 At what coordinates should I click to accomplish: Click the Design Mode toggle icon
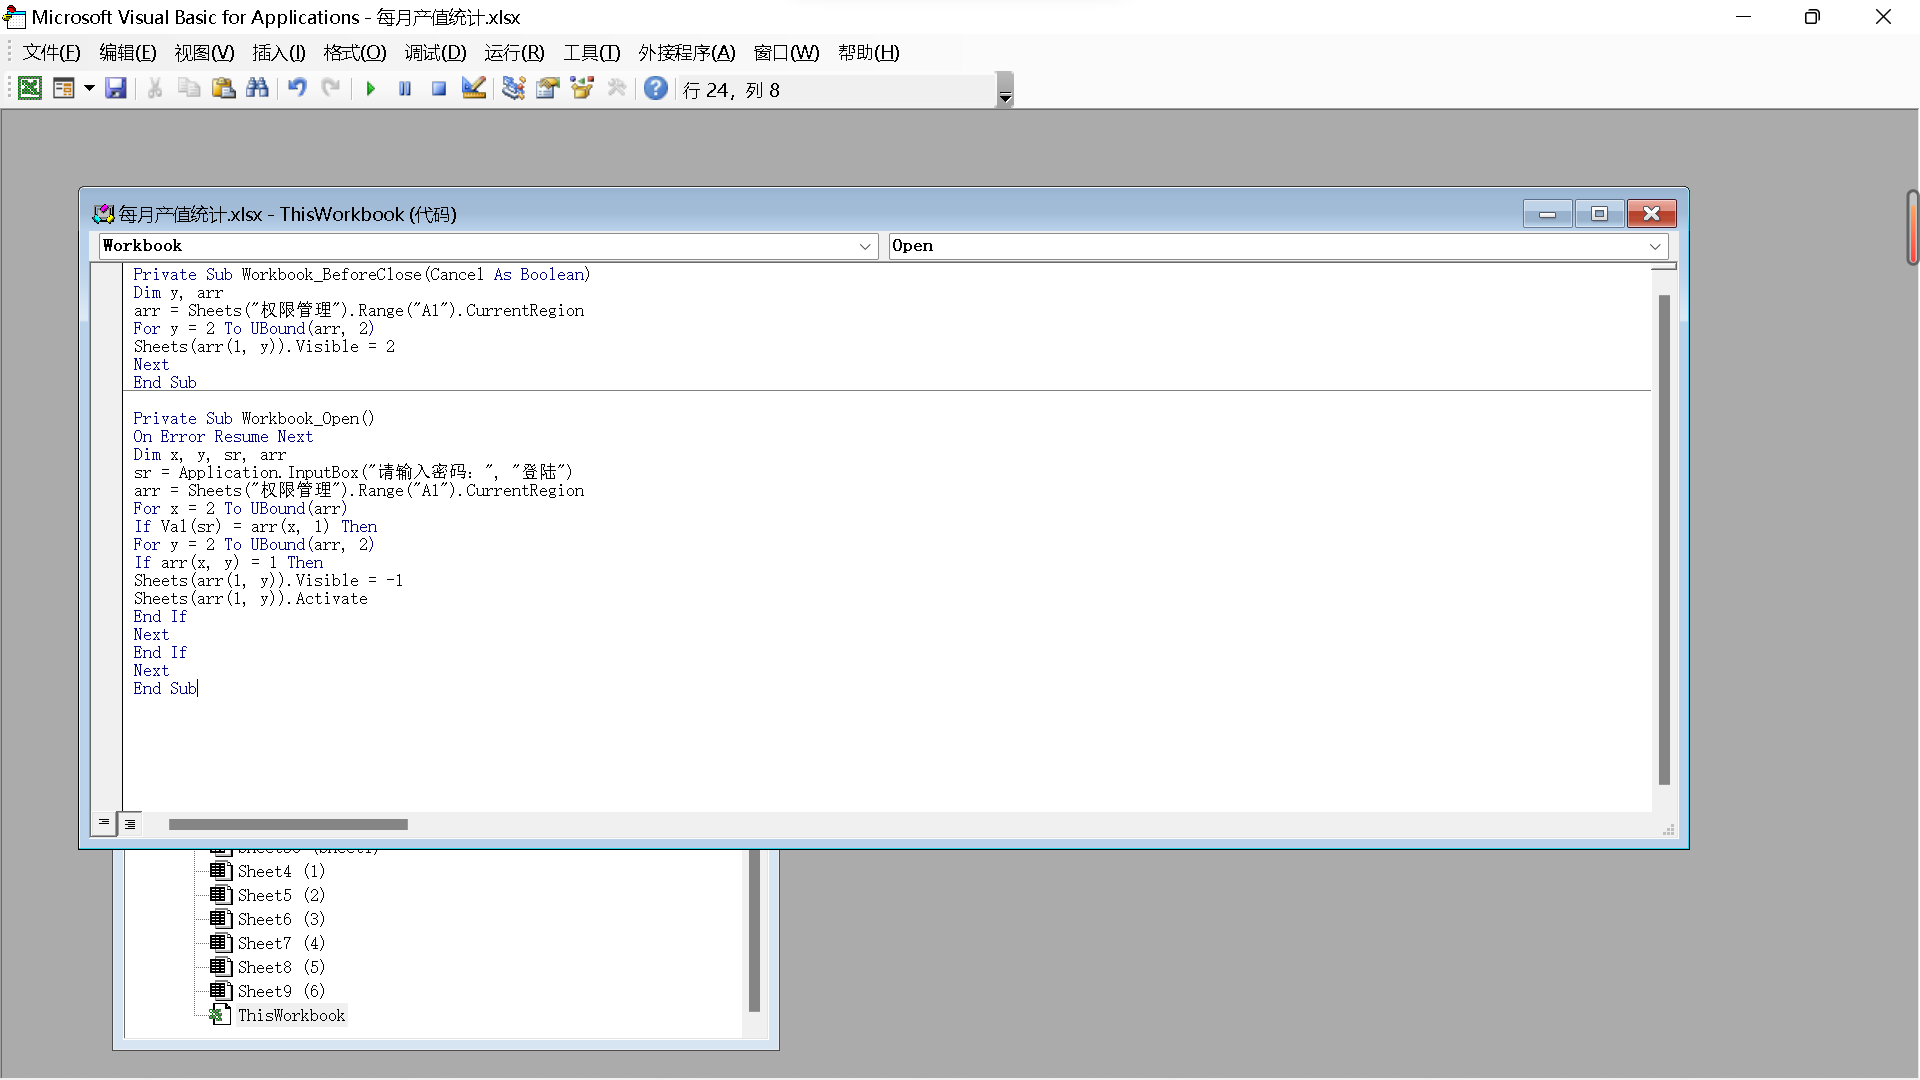pyautogui.click(x=473, y=90)
